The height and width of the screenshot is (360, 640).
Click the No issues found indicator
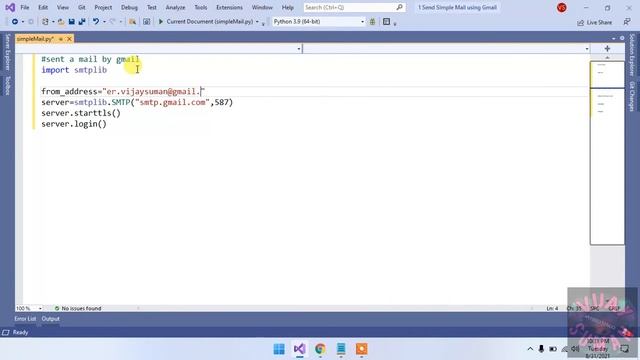[78, 309]
